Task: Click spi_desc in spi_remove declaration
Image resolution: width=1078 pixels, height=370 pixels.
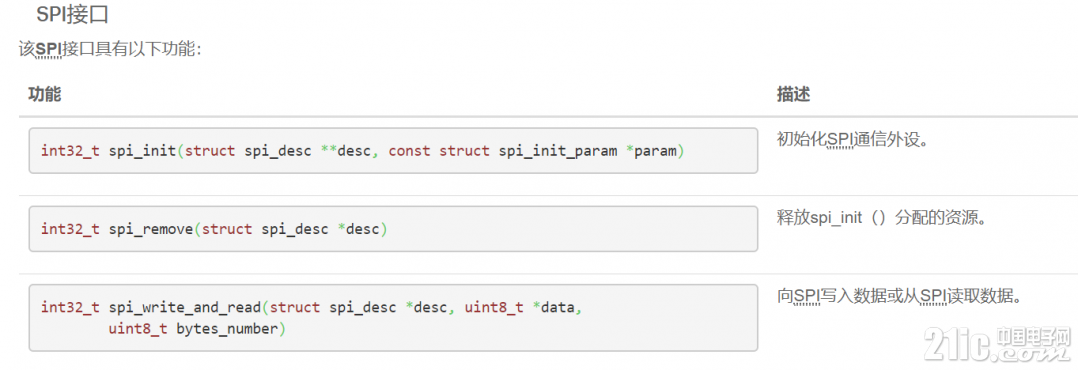Action: (295, 229)
